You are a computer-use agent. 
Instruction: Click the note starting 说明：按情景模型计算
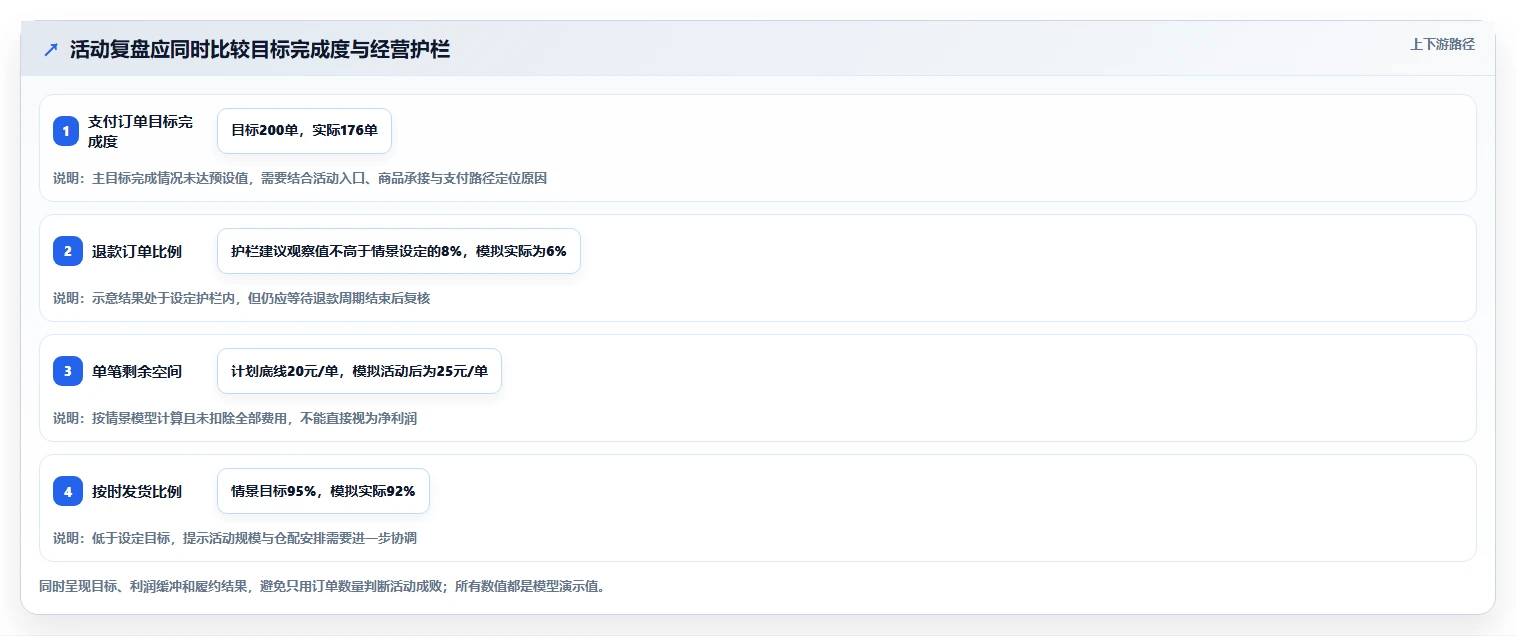point(235,418)
